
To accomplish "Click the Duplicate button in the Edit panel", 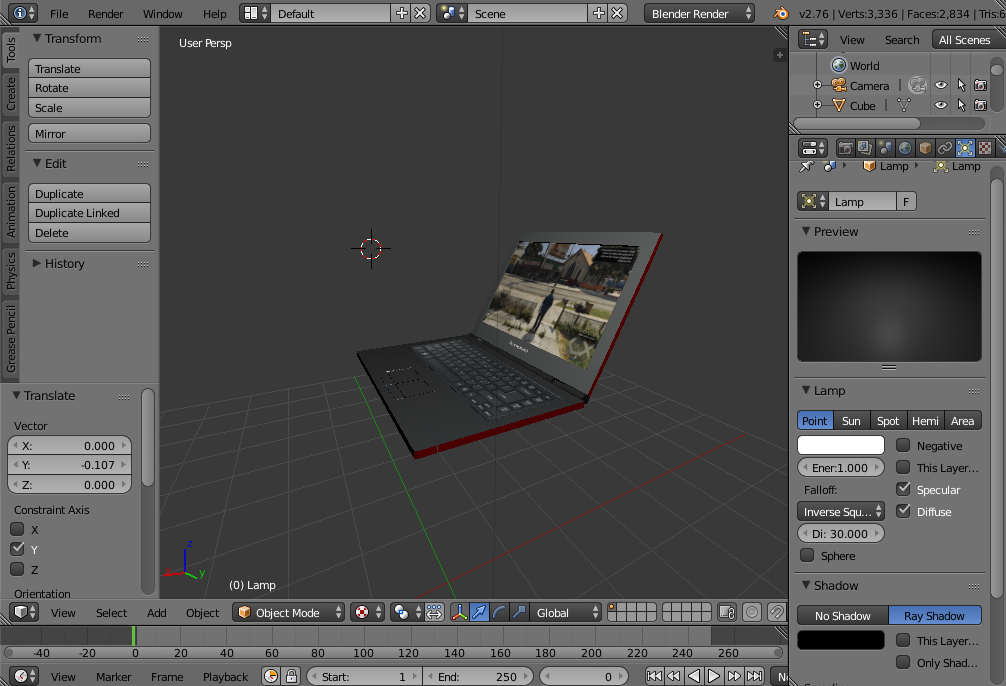I will 89,192.
